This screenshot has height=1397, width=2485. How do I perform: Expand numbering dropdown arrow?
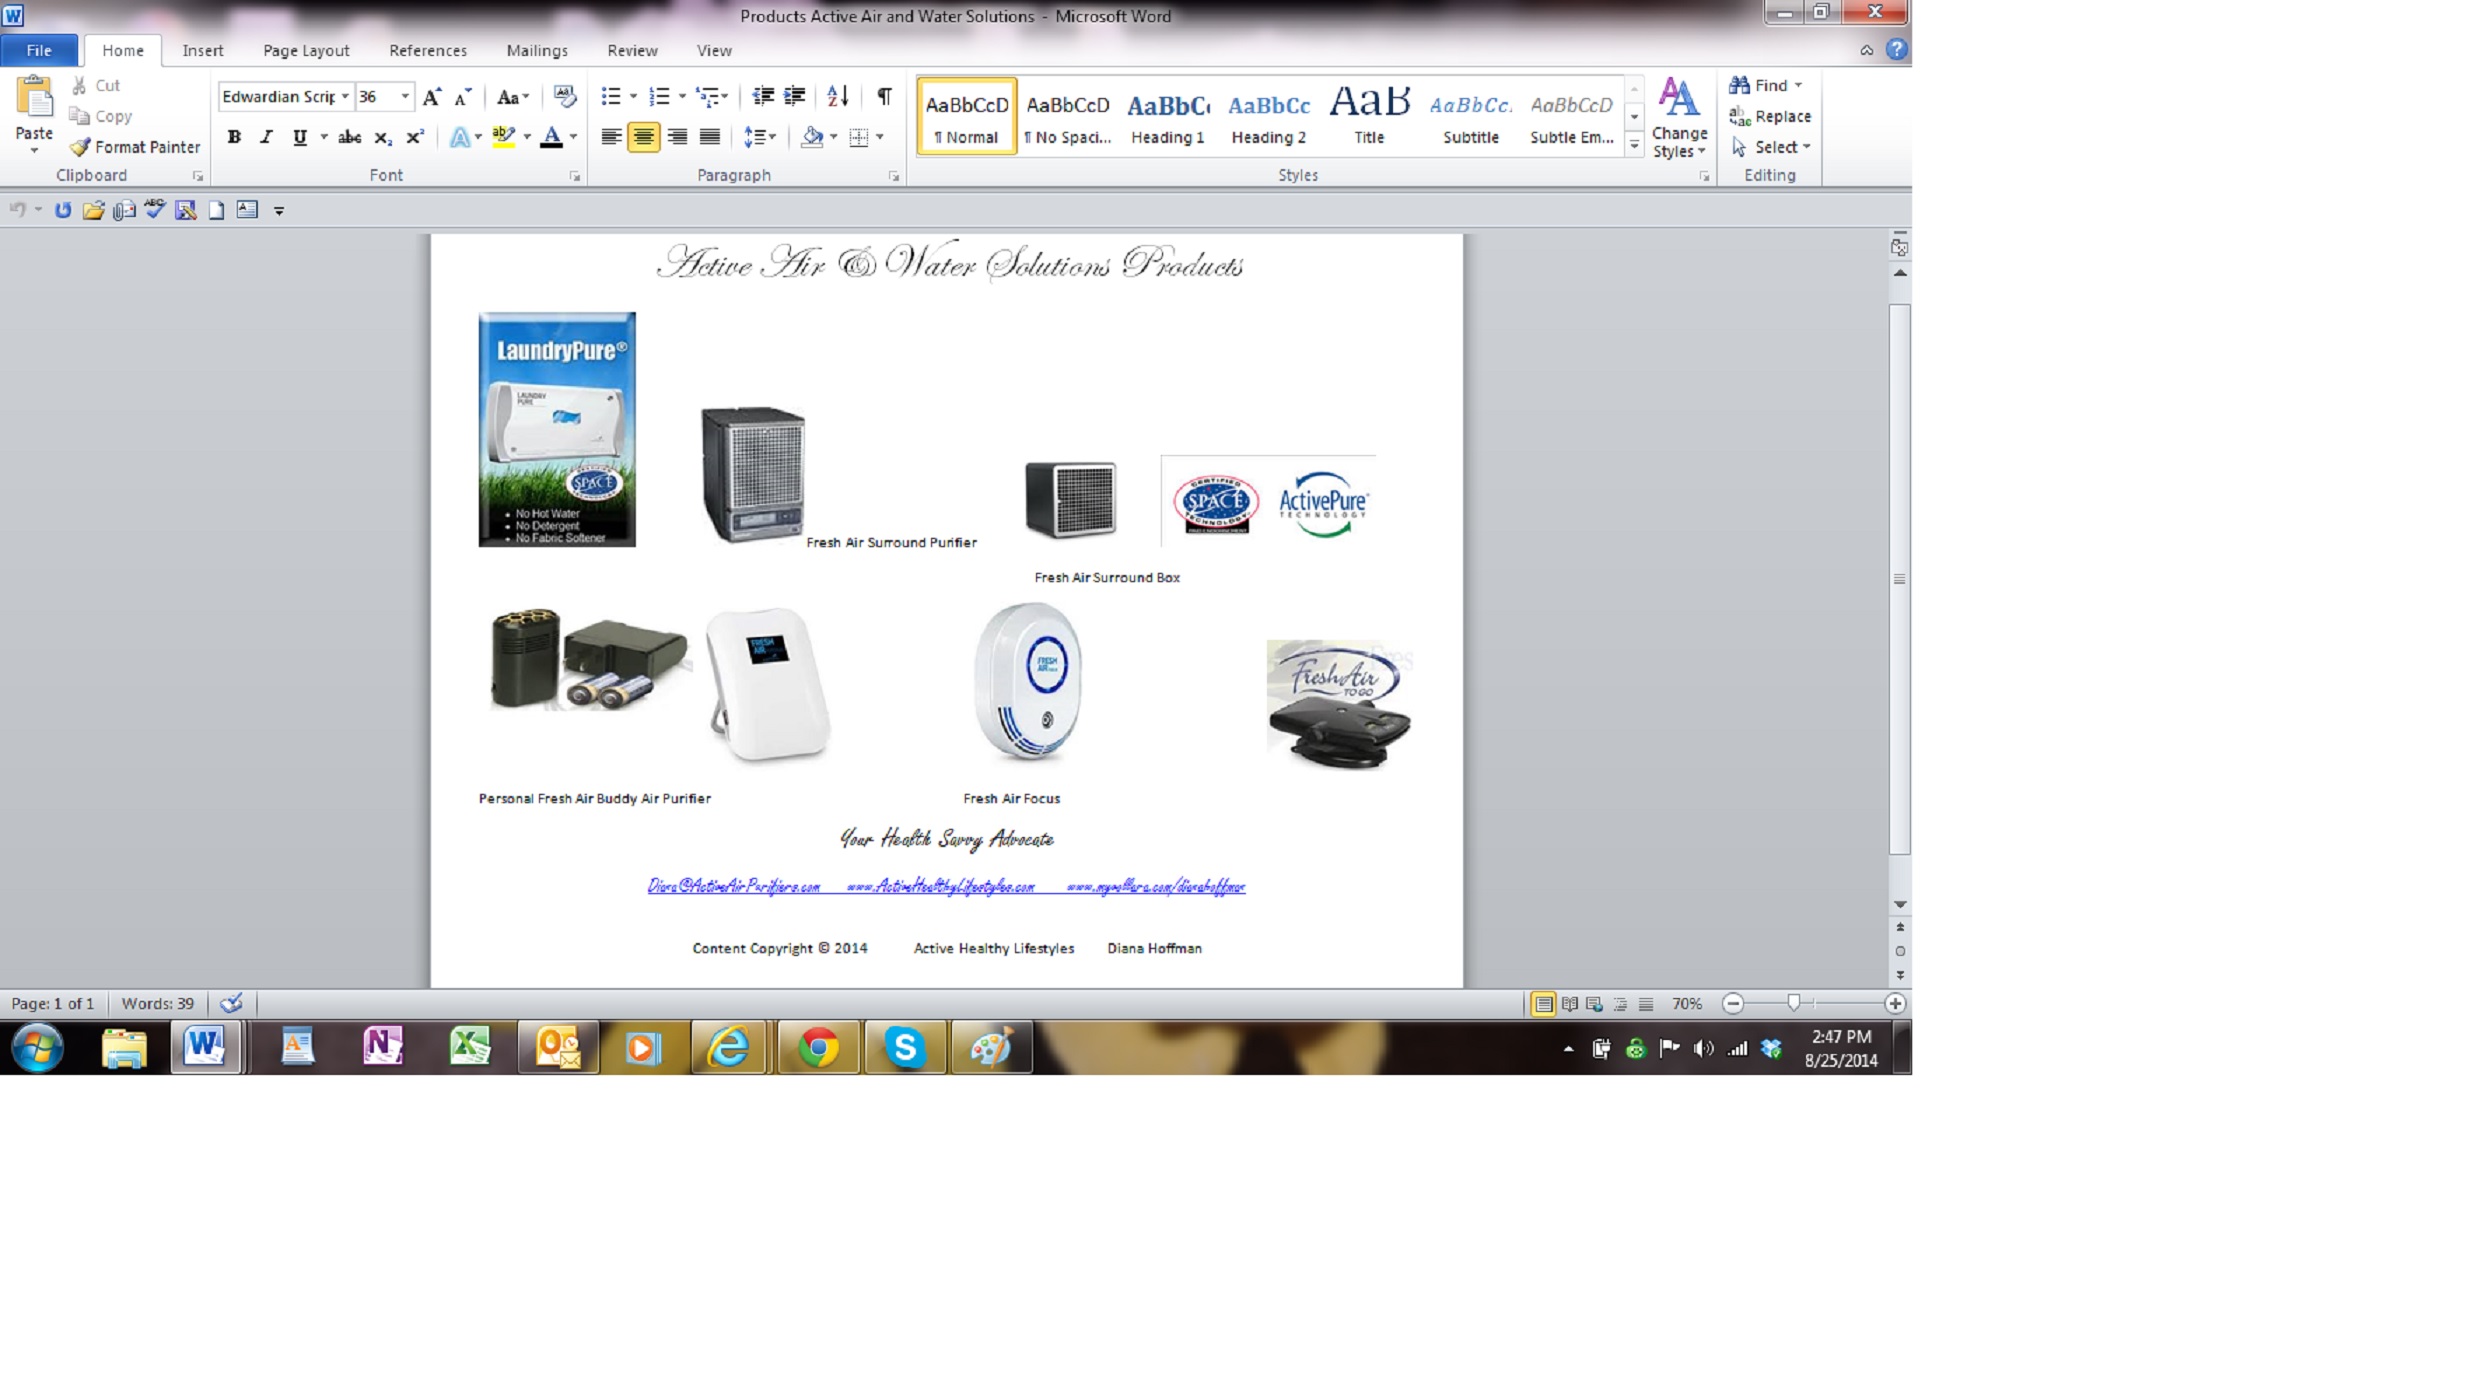click(682, 97)
